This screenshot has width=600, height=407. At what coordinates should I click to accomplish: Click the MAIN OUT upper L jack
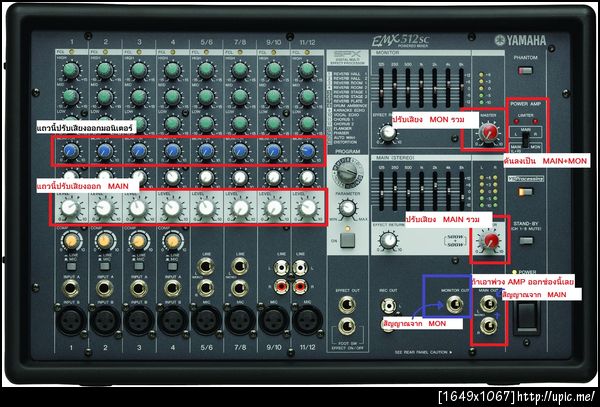[489, 304]
